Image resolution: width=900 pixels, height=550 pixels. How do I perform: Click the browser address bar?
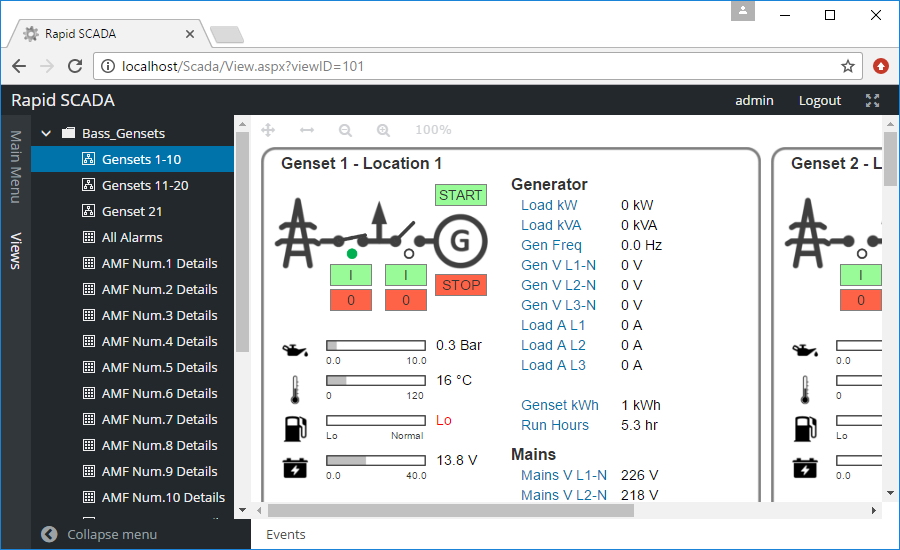point(470,66)
